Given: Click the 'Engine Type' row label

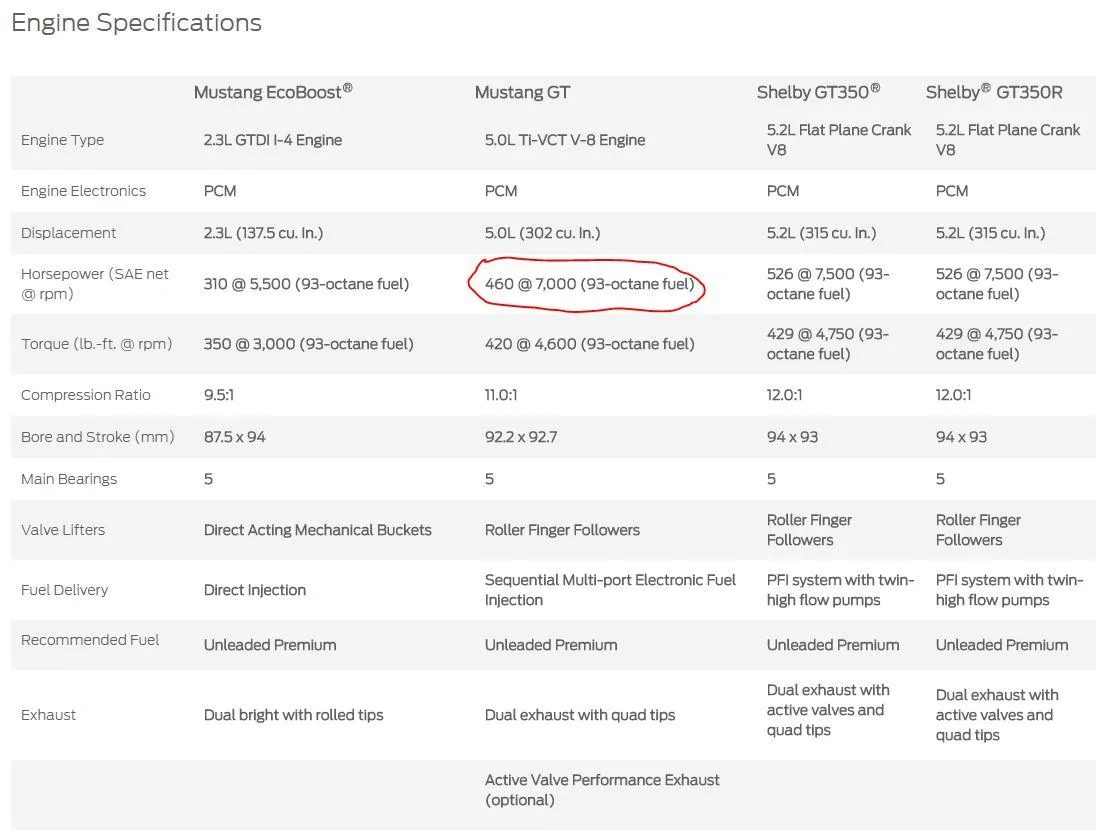Looking at the screenshot, I should tap(62, 140).
